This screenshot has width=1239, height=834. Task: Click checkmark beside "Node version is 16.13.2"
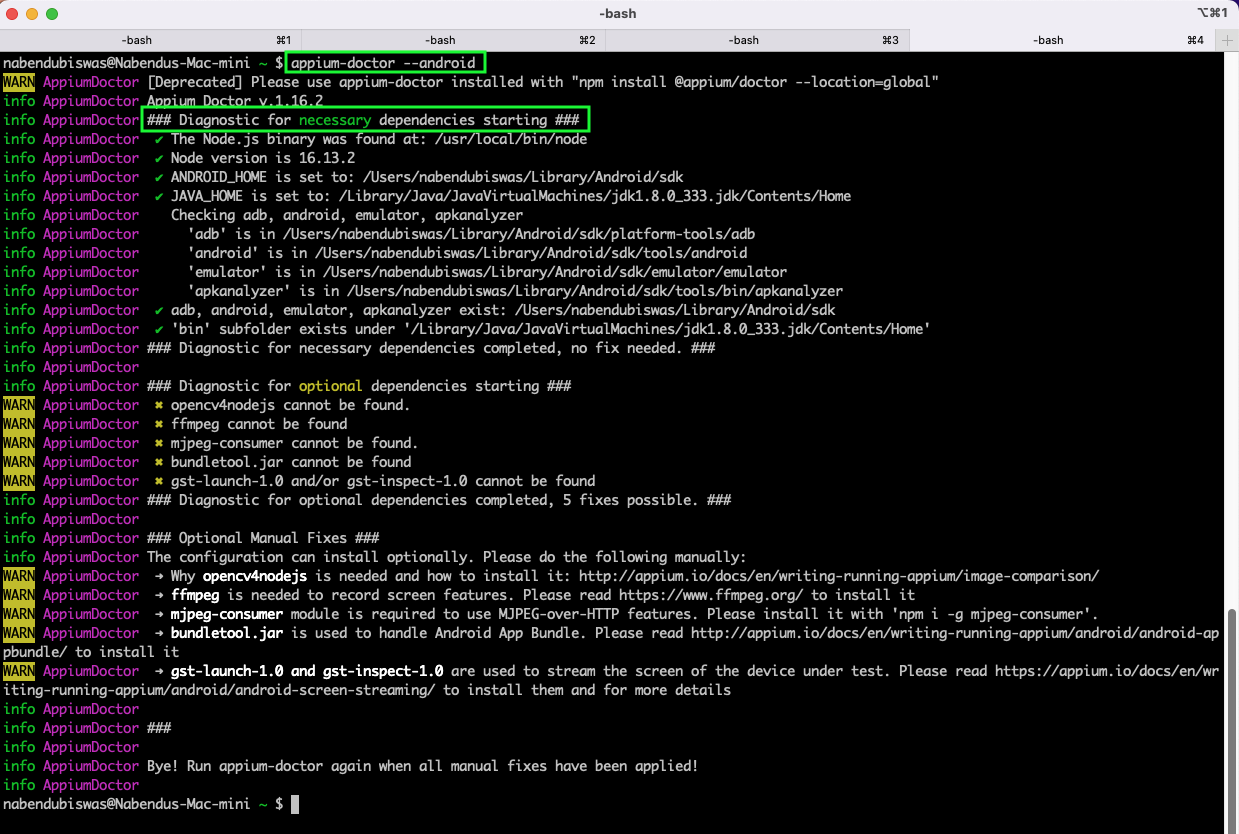pyautogui.click(x=159, y=158)
